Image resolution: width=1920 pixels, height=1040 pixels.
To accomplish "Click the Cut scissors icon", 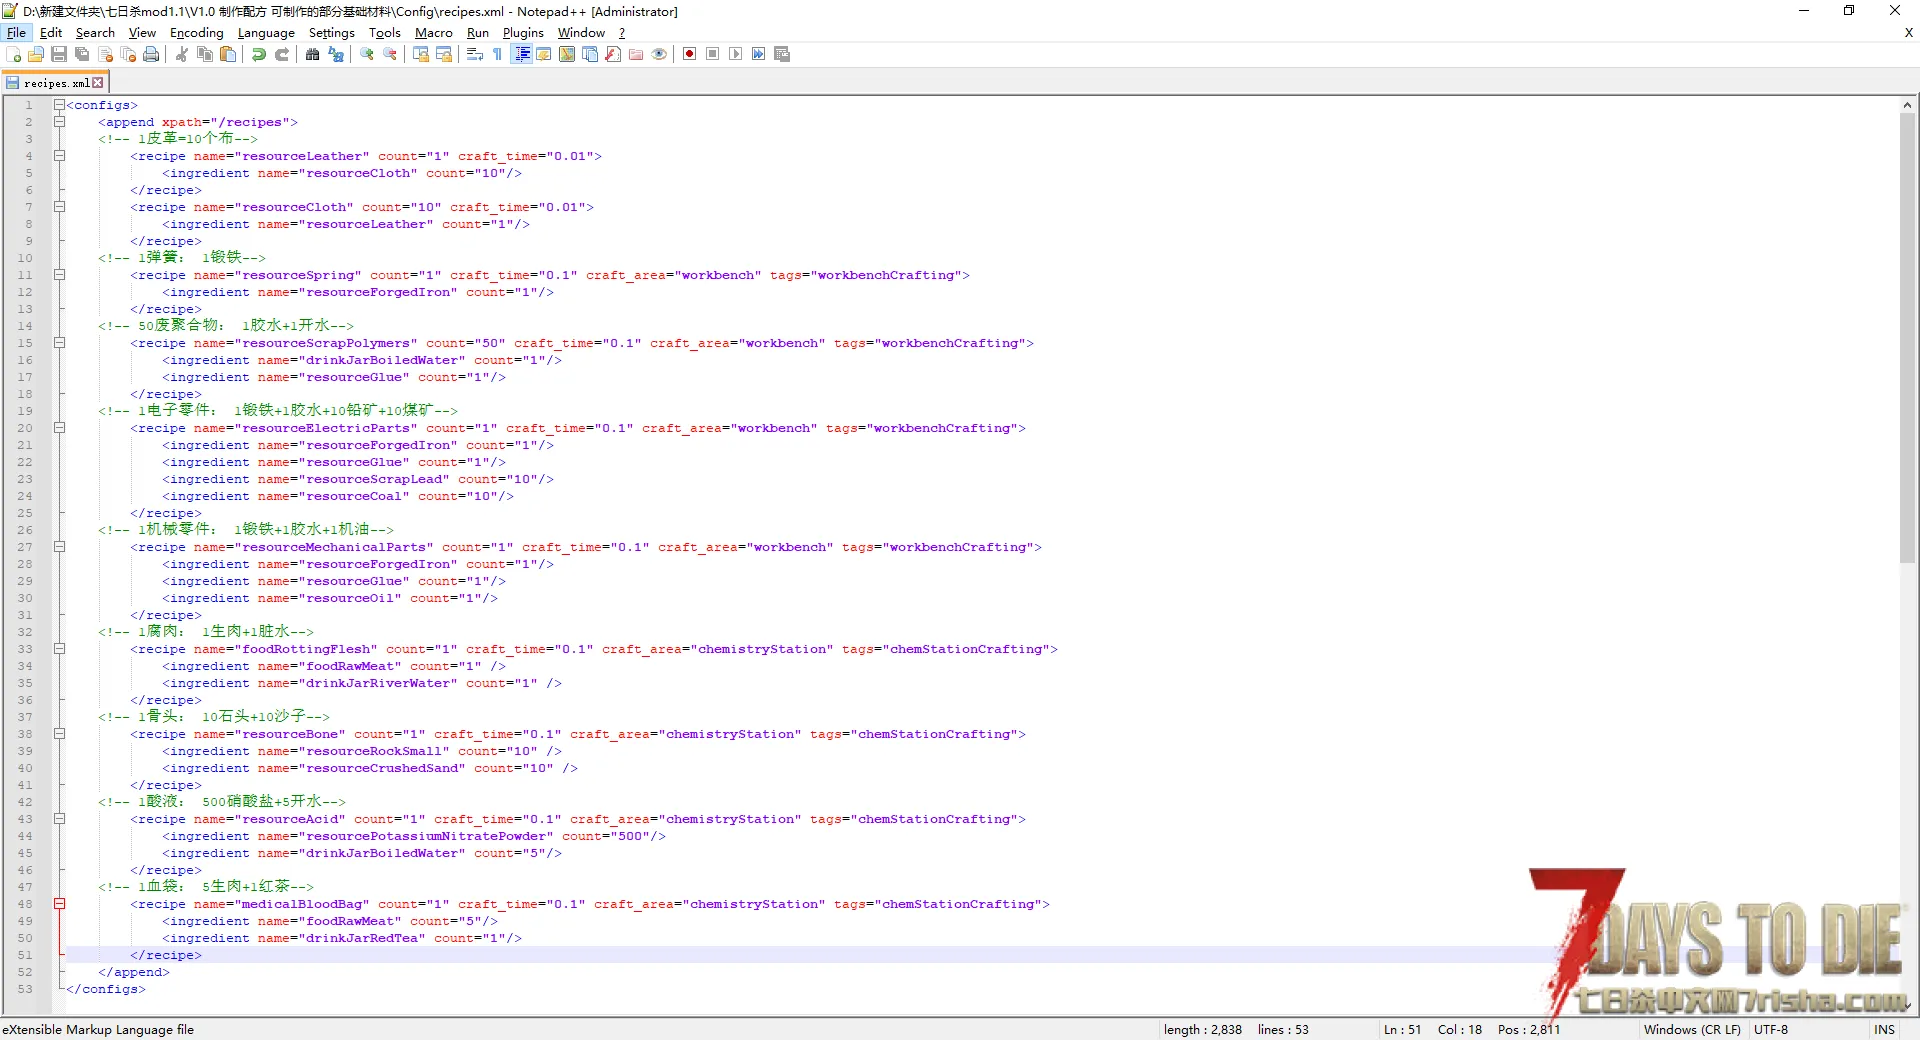I will (x=182, y=54).
